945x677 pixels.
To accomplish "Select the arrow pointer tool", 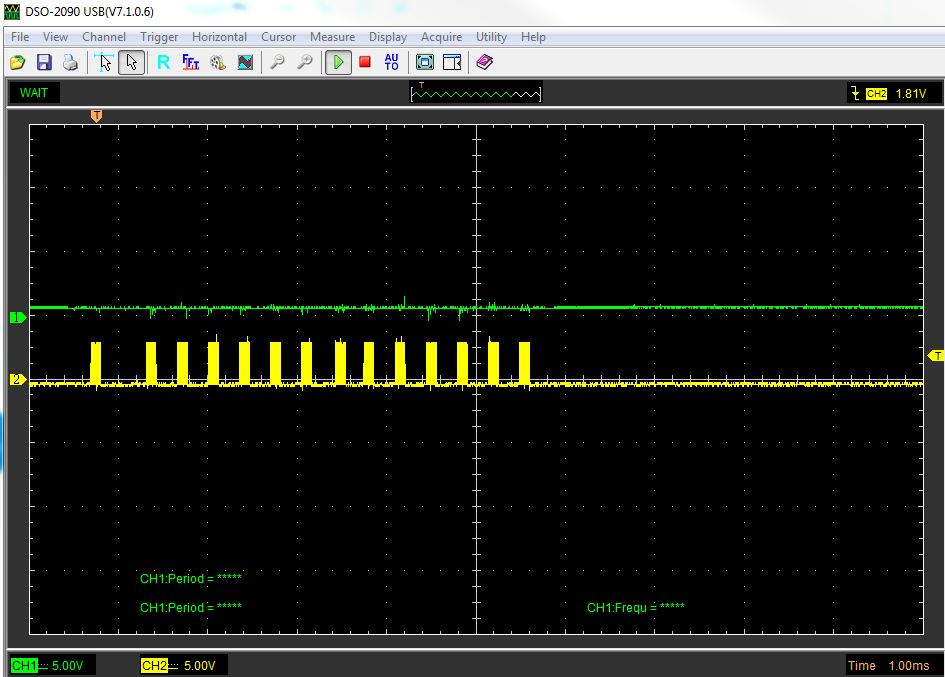I will [131, 62].
